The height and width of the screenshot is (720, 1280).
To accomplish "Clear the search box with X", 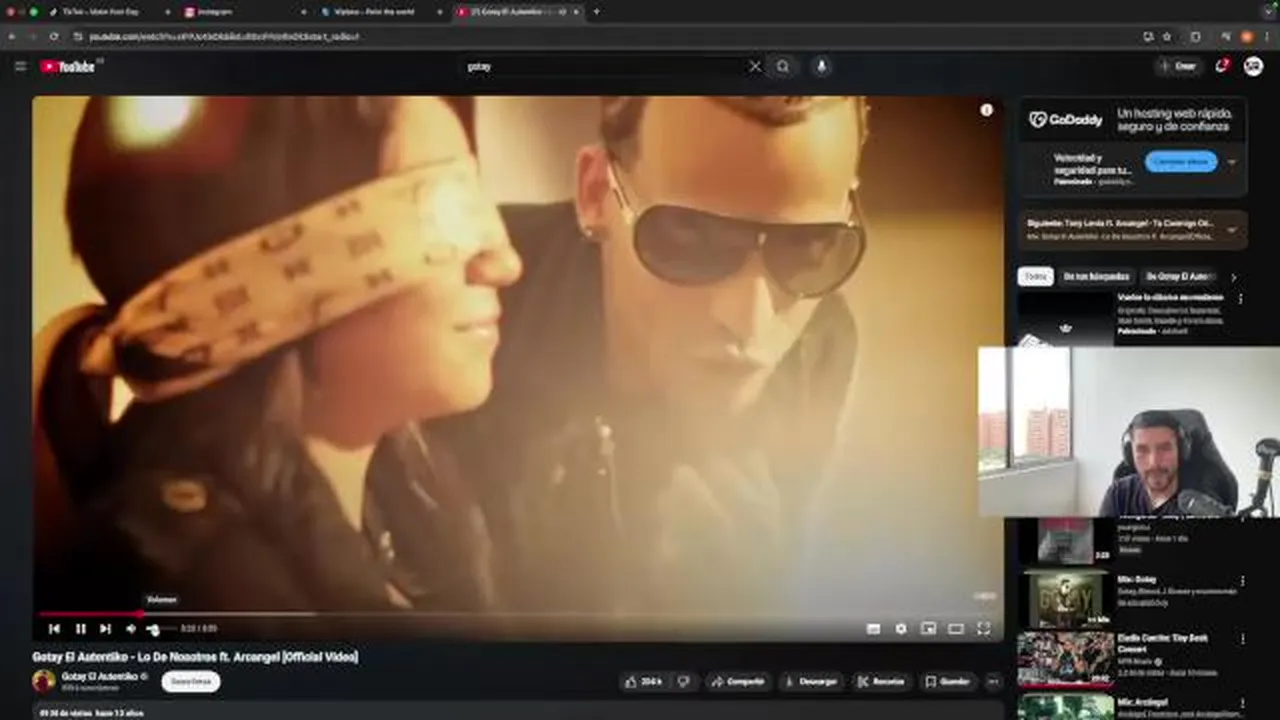I will pos(755,66).
